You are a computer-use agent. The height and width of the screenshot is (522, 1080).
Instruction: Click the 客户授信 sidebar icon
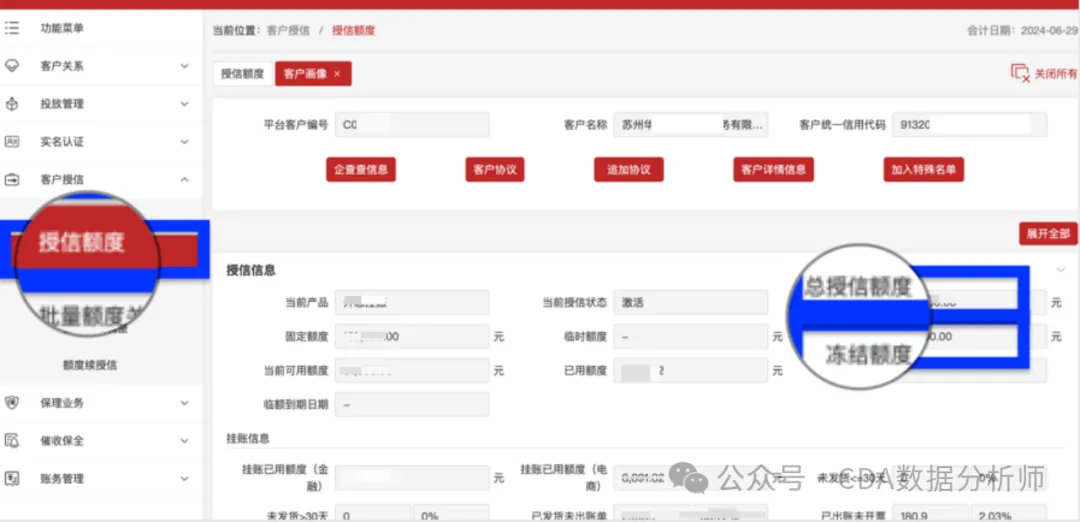(13, 180)
